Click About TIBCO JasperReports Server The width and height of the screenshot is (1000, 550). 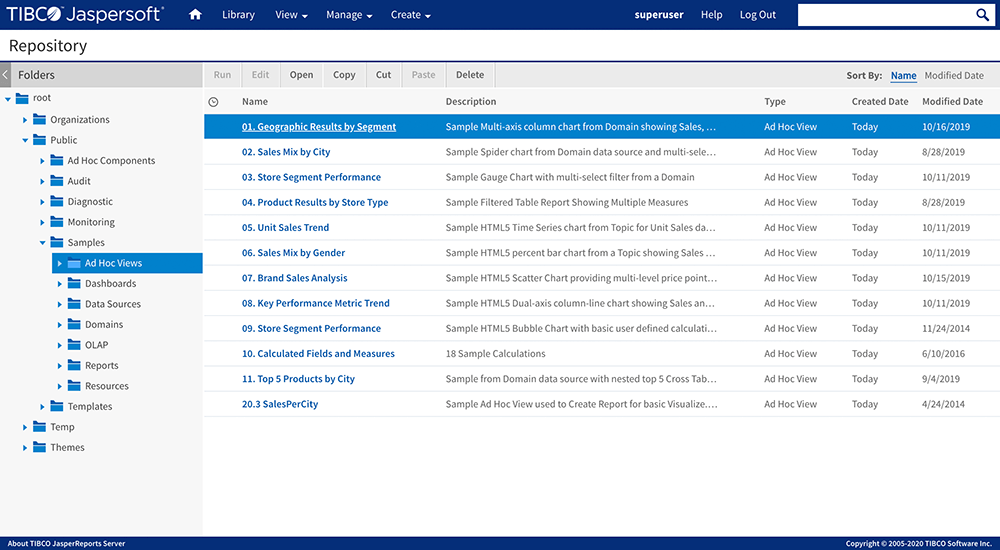pyautogui.click(x=66, y=544)
